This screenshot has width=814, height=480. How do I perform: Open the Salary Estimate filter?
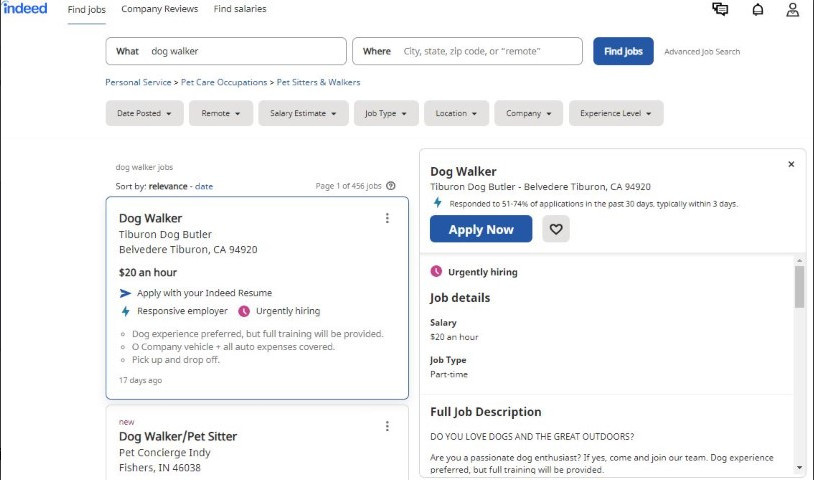point(303,113)
